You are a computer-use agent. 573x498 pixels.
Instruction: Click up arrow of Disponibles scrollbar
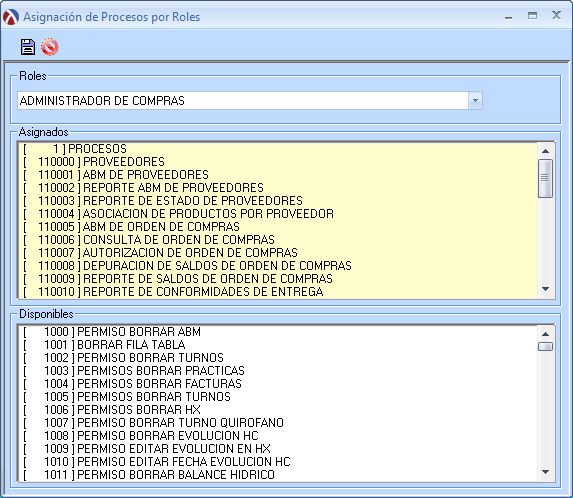545,334
